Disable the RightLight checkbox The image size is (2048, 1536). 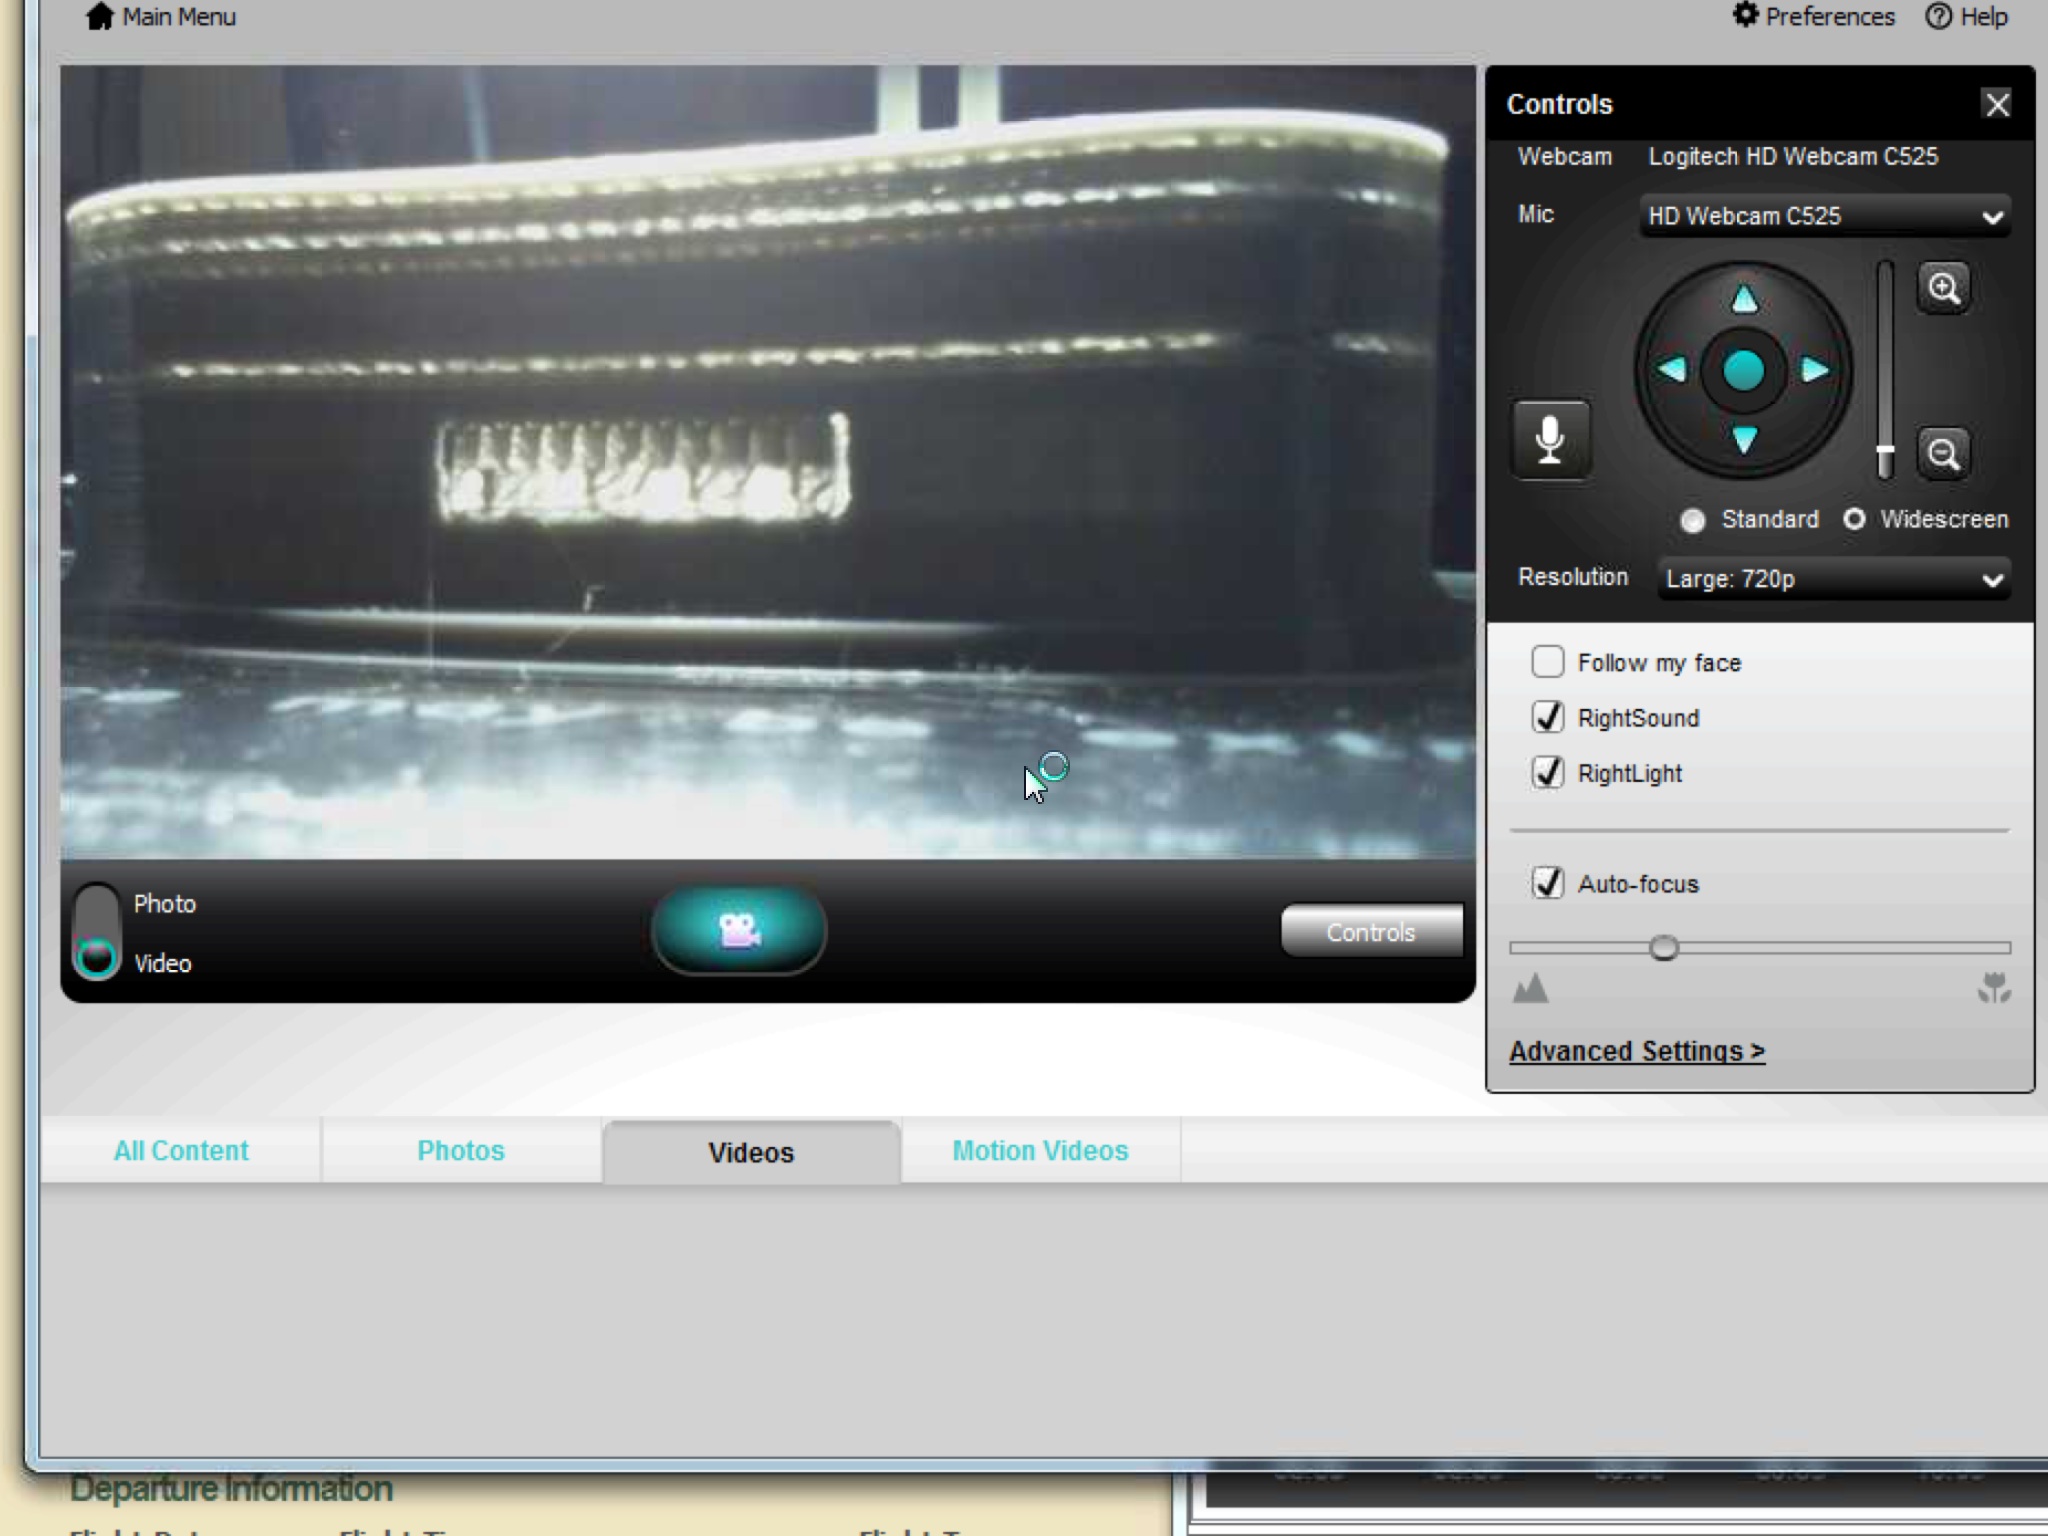point(1548,773)
